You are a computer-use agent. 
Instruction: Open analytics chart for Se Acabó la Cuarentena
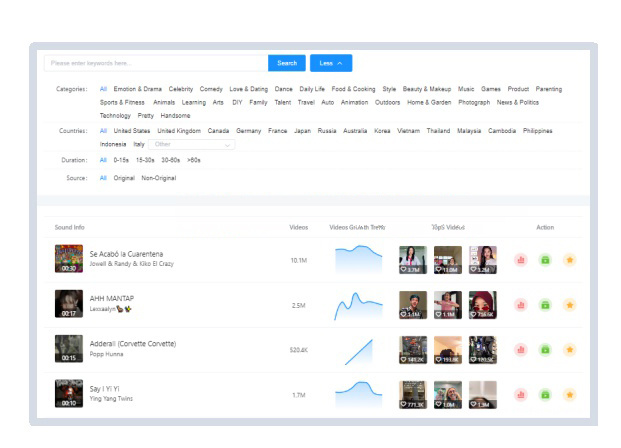click(521, 260)
